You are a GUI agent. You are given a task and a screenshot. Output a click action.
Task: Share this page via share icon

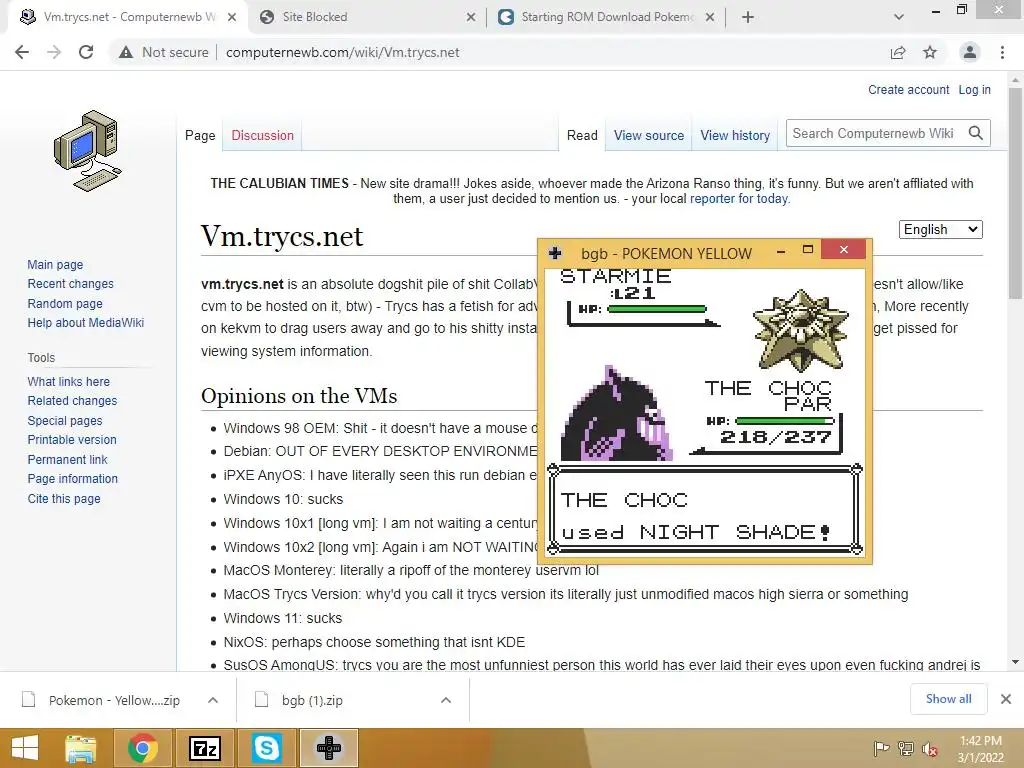coord(898,52)
